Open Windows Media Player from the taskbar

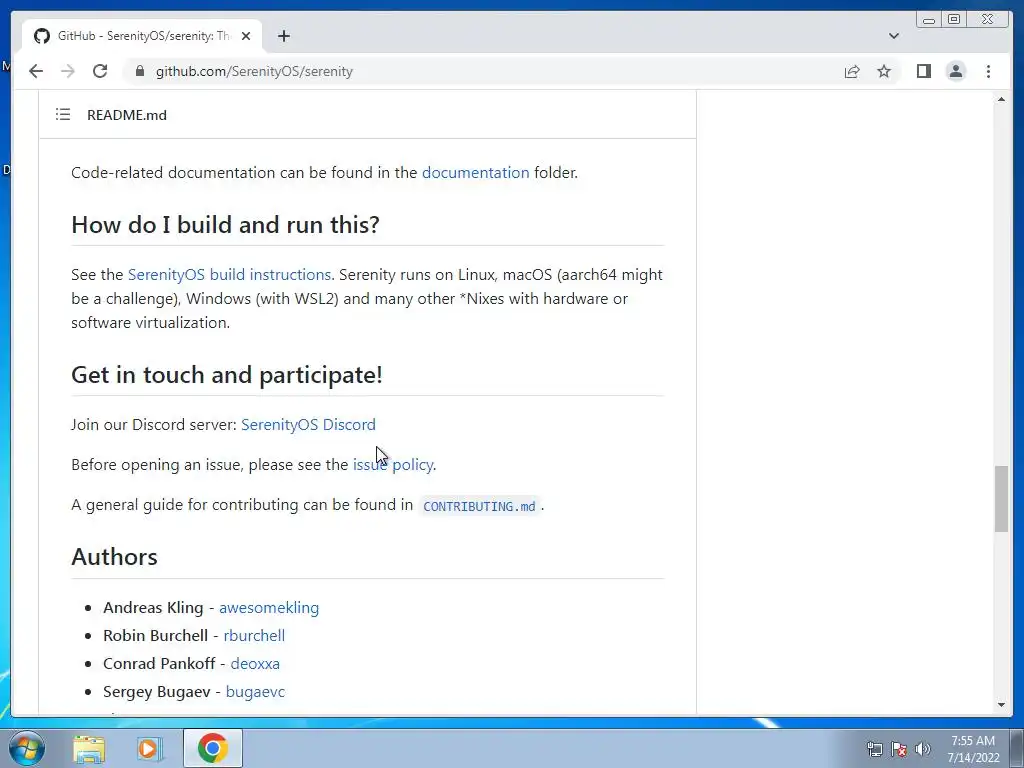click(149, 748)
